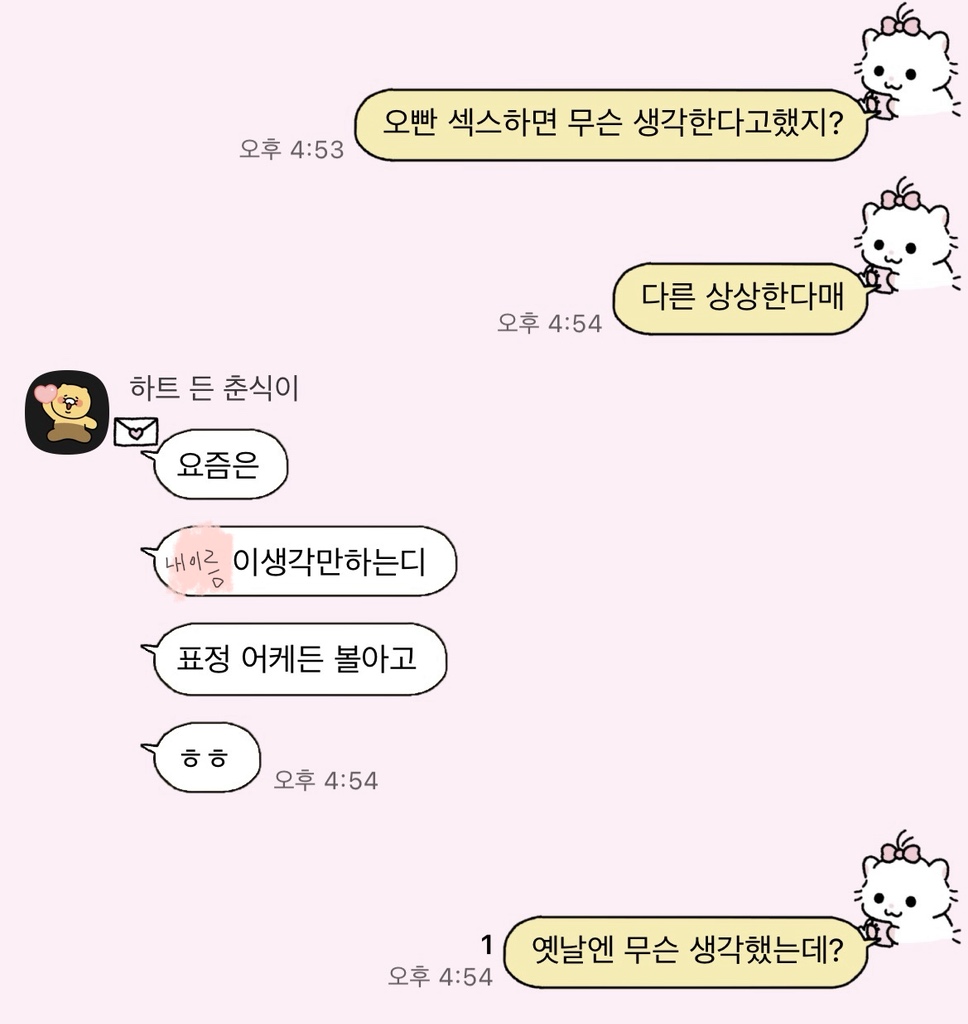Select the ㅎㅎ message bubble
Image resolution: width=968 pixels, height=1024 pixels.
click(202, 758)
